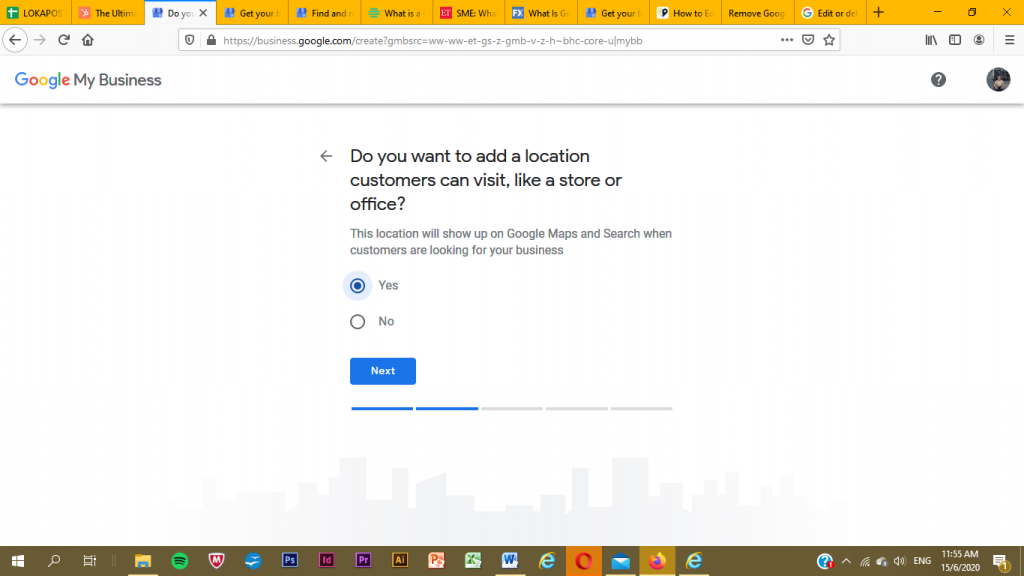The width and height of the screenshot is (1024, 576).
Task: Bookmark this page with the star icon
Action: (x=829, y=40)
